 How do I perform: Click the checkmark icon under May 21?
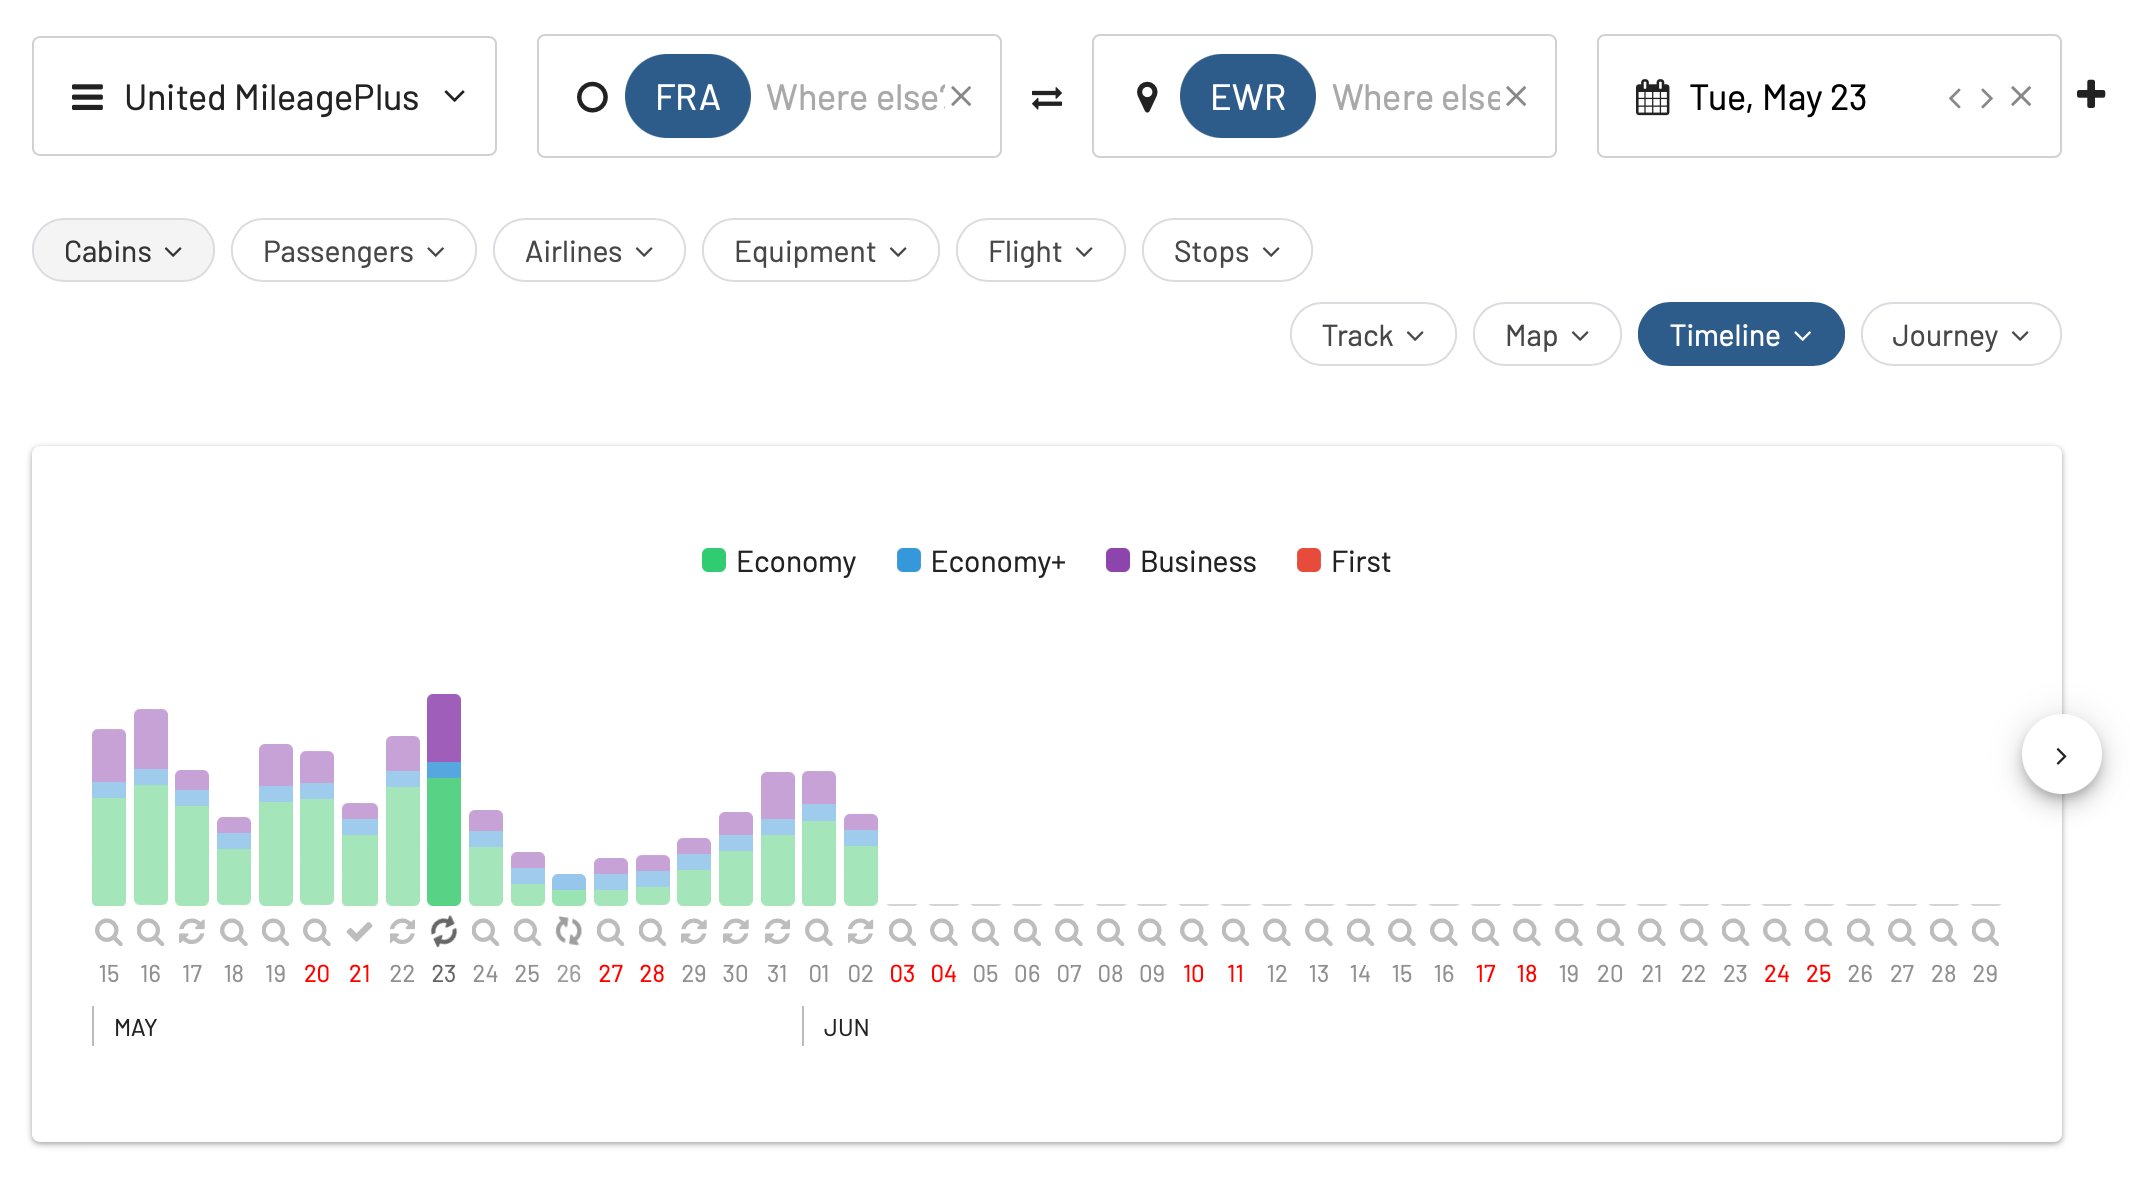[359, 932]
